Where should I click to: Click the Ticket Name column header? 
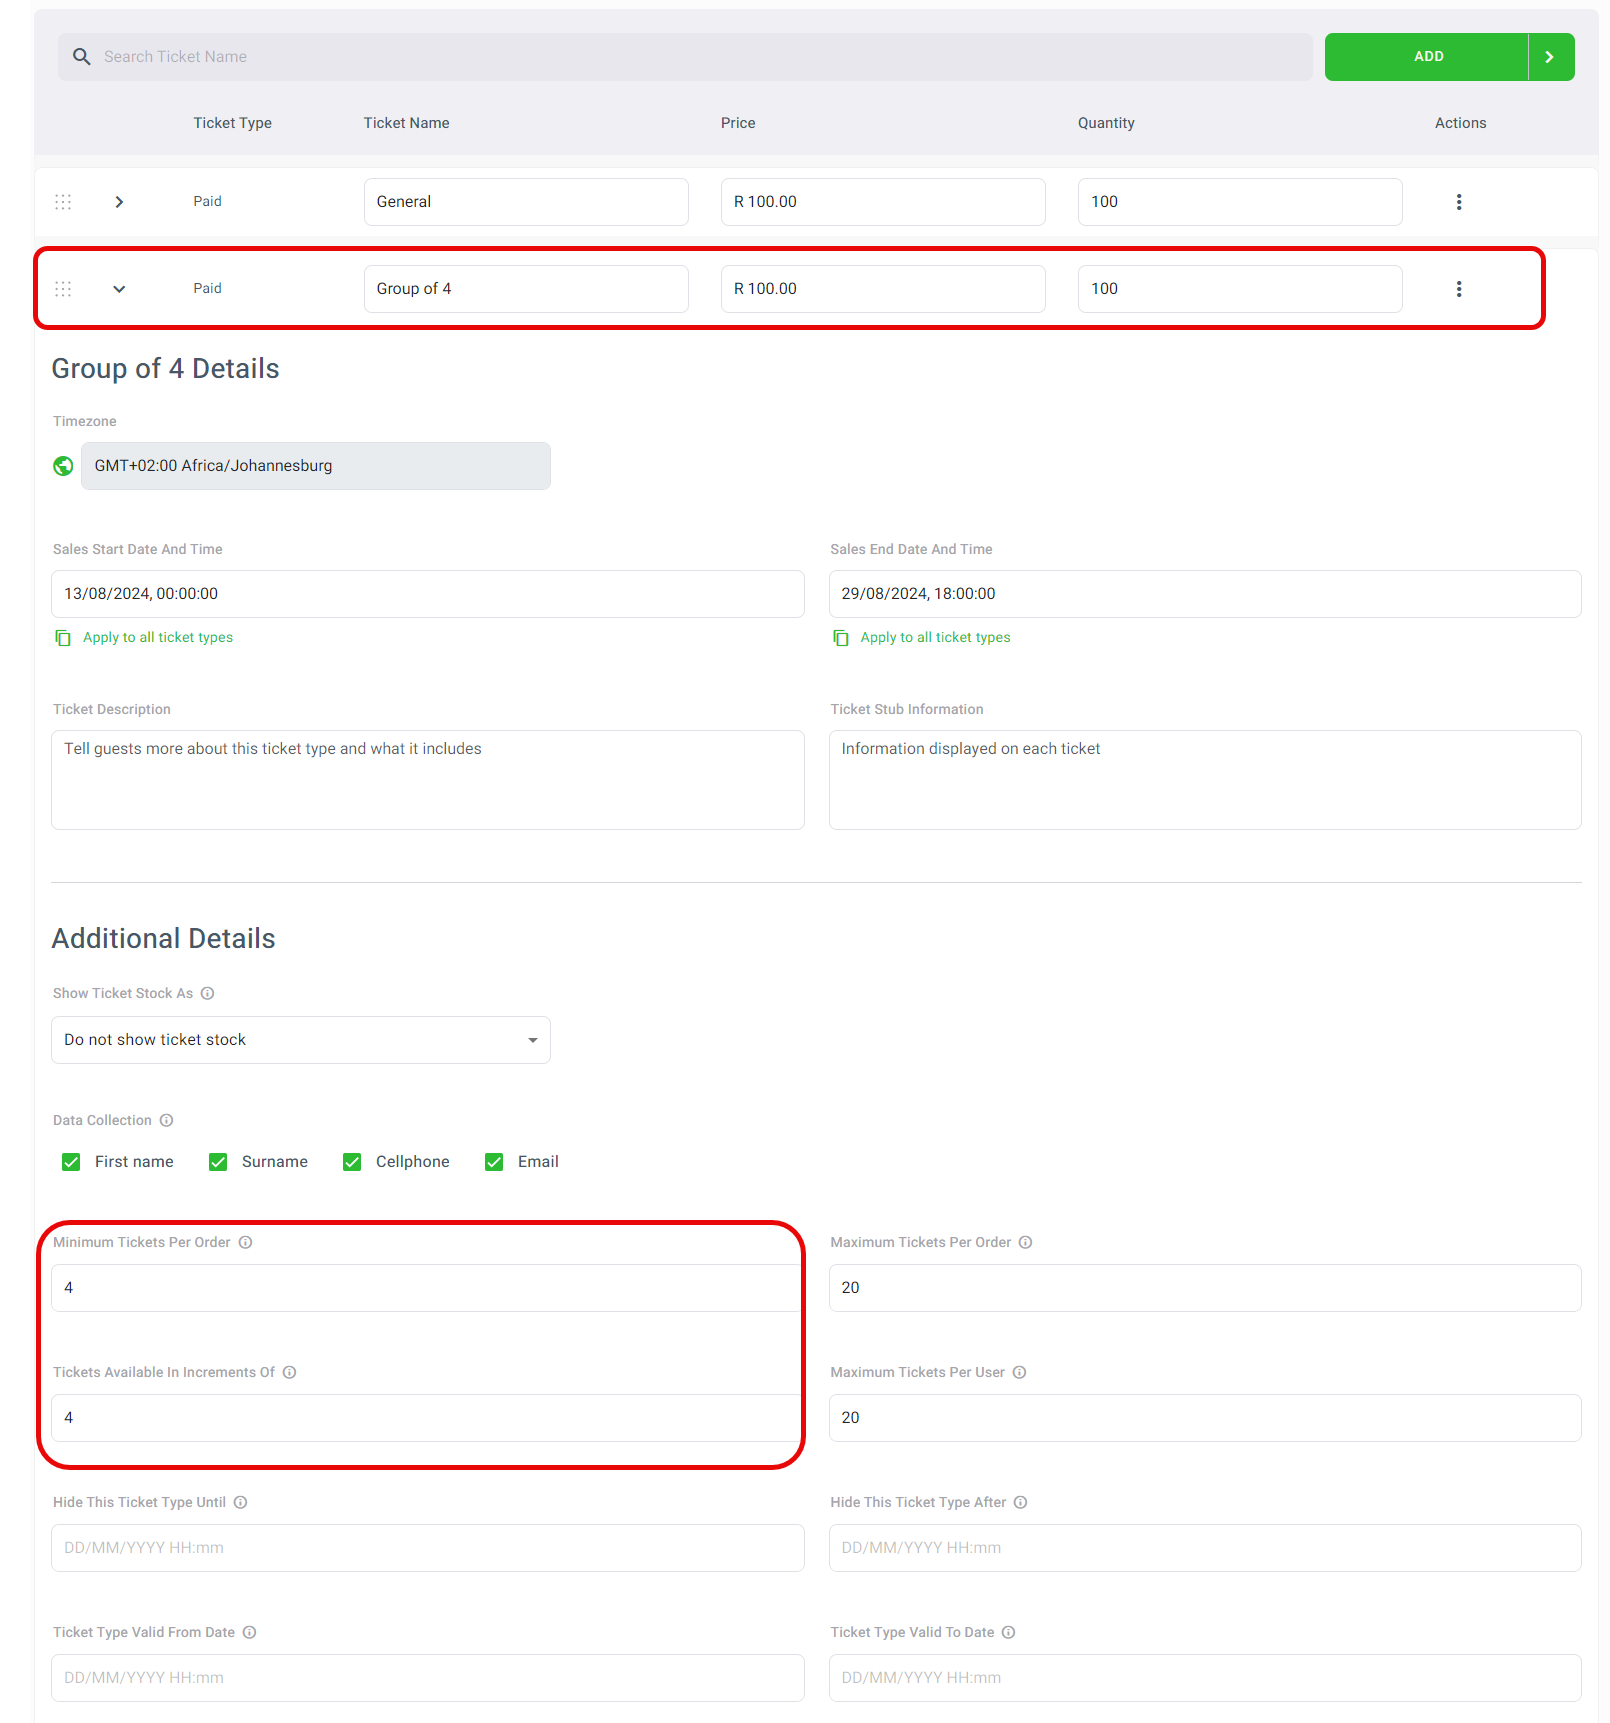pos(406,123)
